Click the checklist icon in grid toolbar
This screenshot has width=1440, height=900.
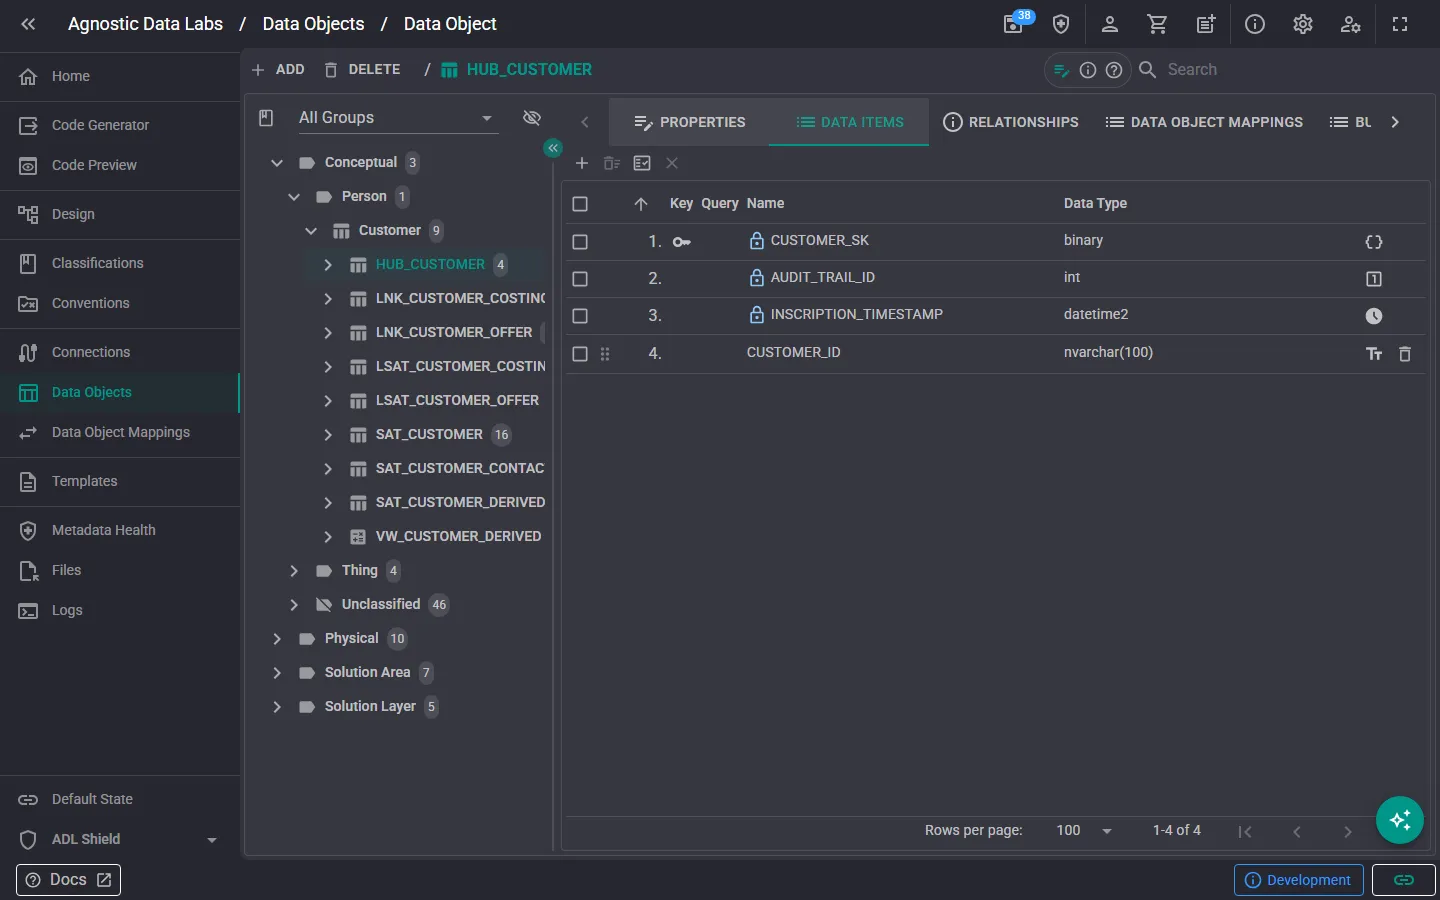click(x=642, y=163)
